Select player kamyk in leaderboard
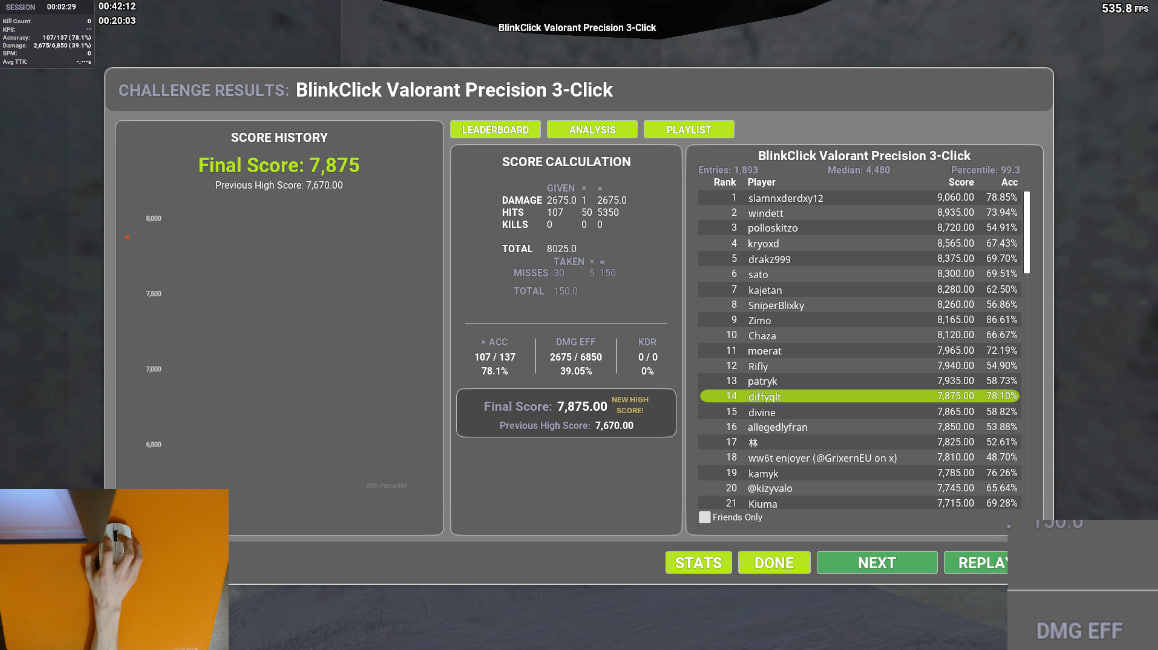 pos(859,473)
